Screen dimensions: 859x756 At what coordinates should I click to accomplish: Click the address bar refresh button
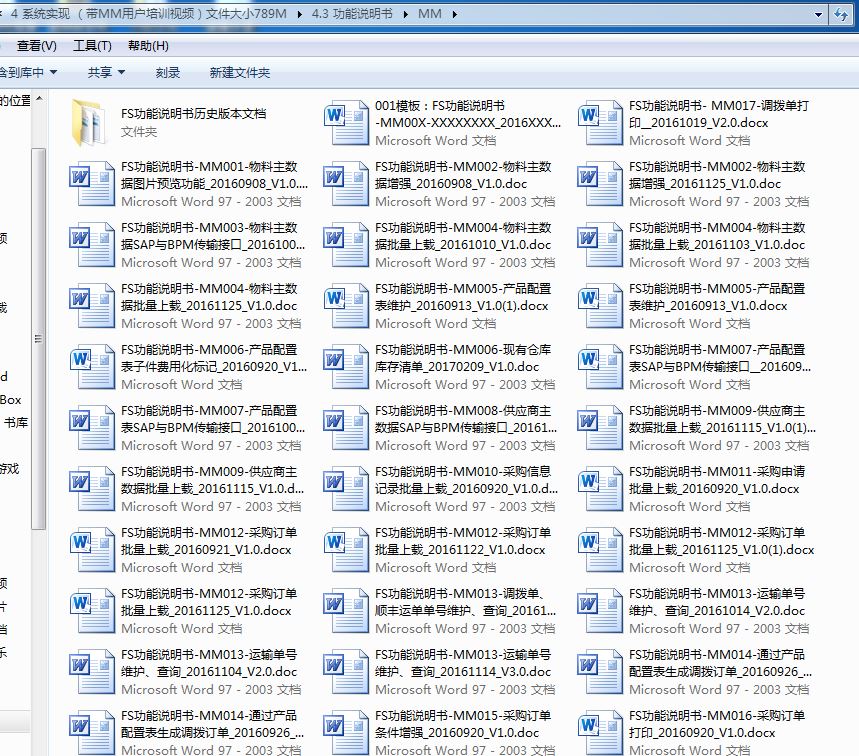click(x=840, y=14)
